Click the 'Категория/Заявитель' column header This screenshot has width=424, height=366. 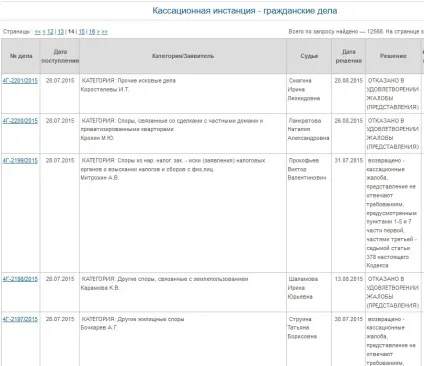pos(183,56)
